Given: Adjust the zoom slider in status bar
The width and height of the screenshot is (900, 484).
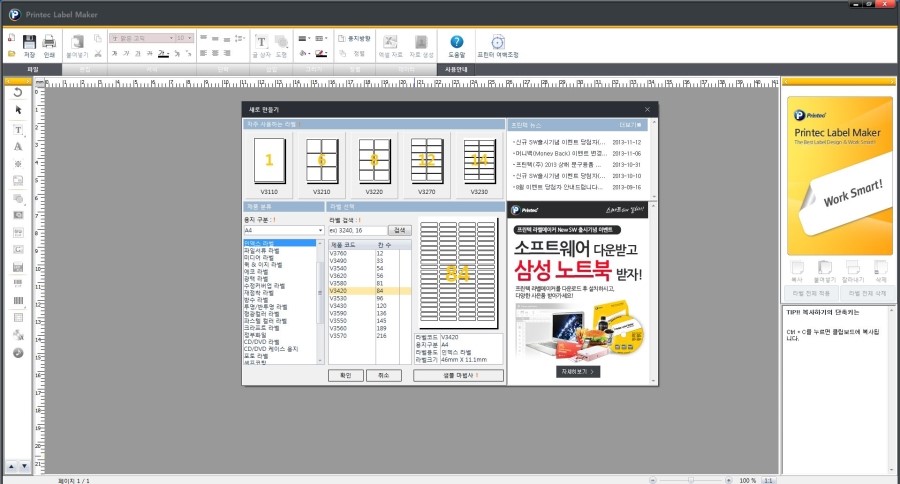Looking at the screenshot, I should [690, 480].
